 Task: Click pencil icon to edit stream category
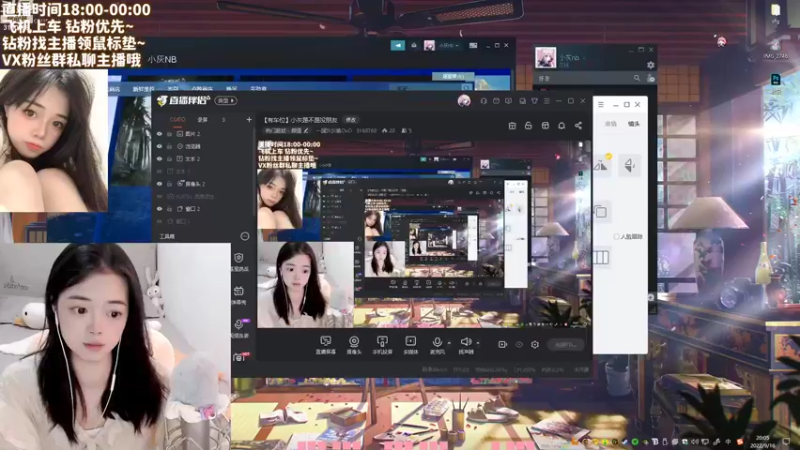click(306, 131)
